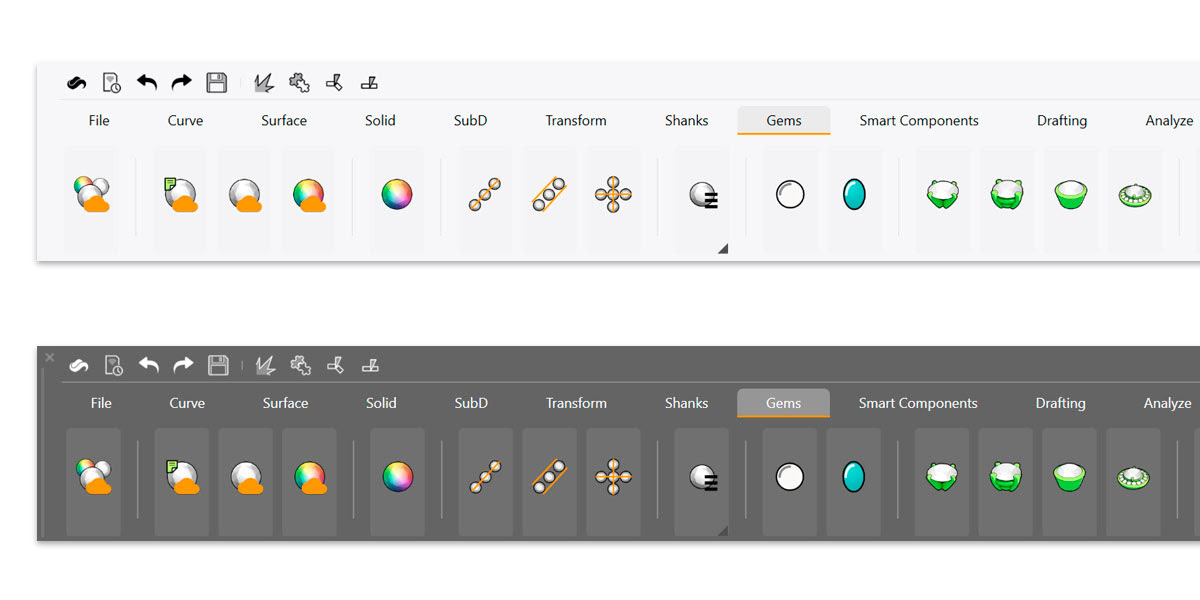
Task: Save the file using dark toolbar floppy icon
Action: (218, 366)
